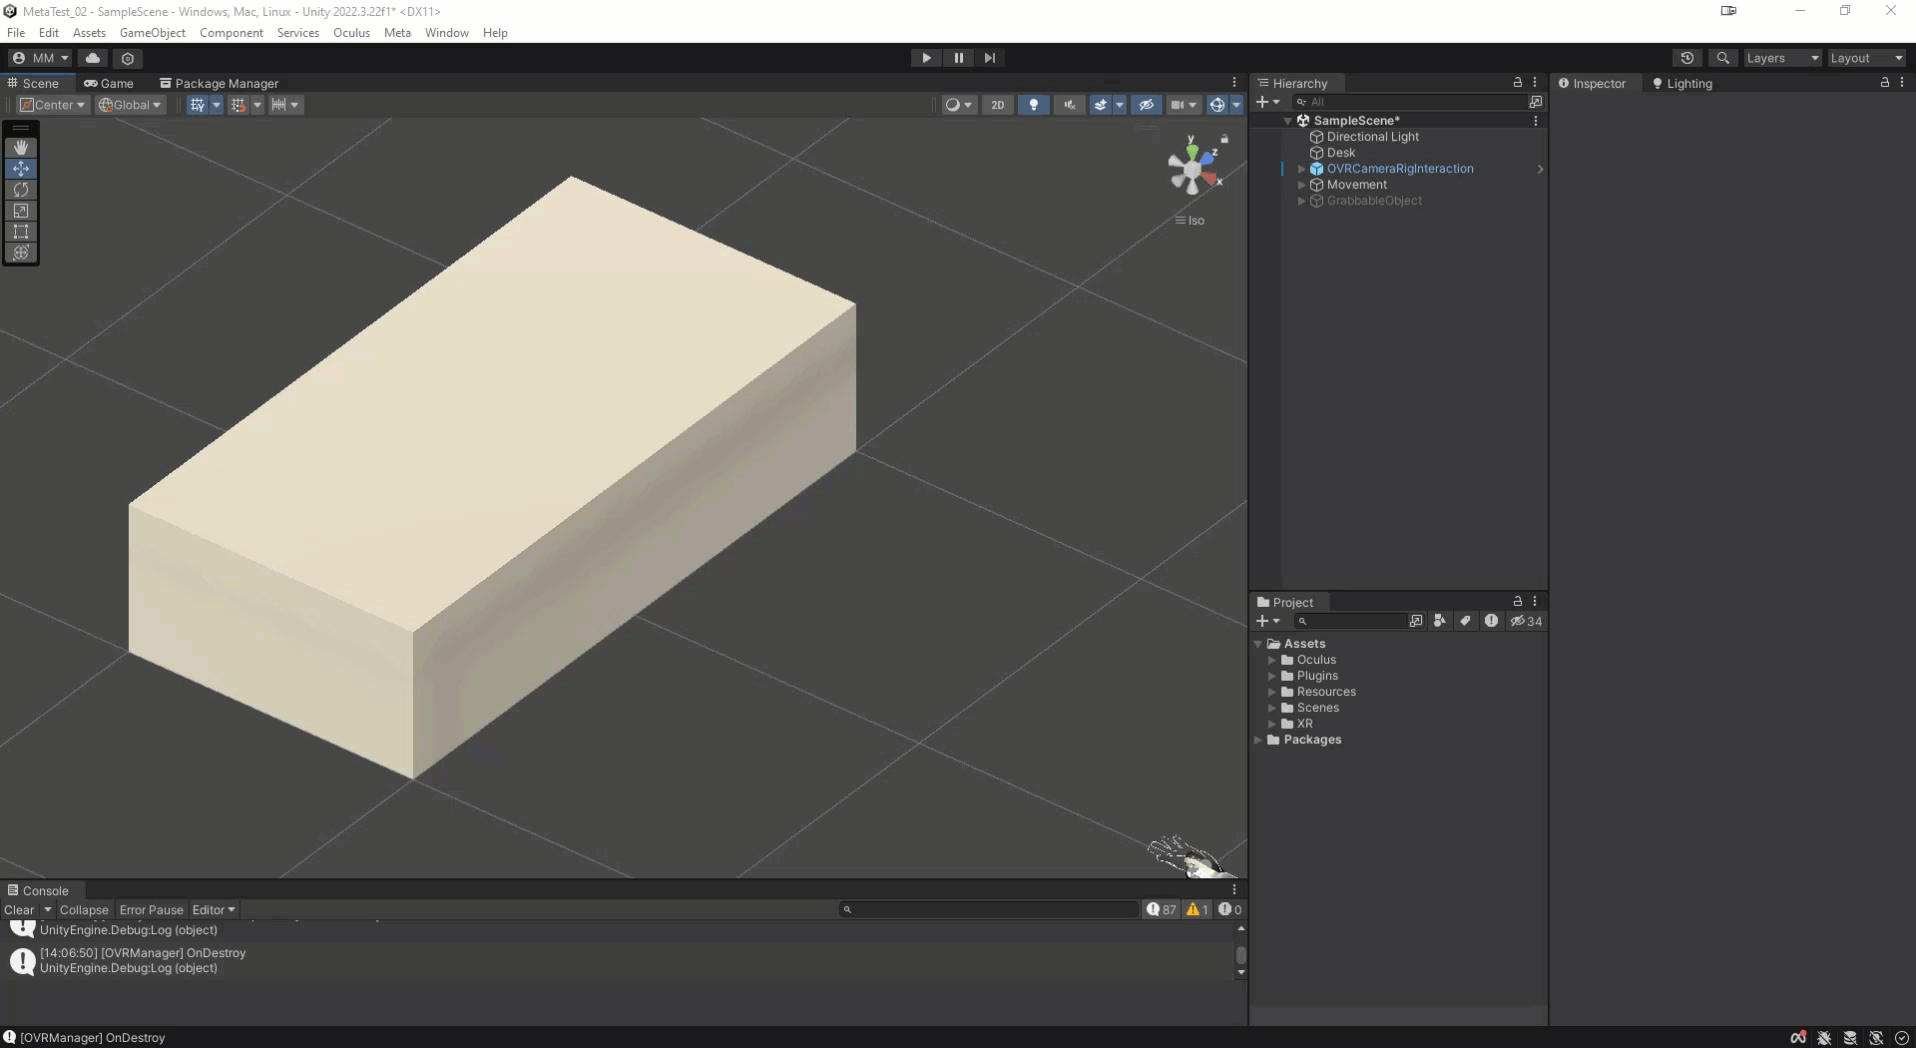Select the Rotate tool

21,190
